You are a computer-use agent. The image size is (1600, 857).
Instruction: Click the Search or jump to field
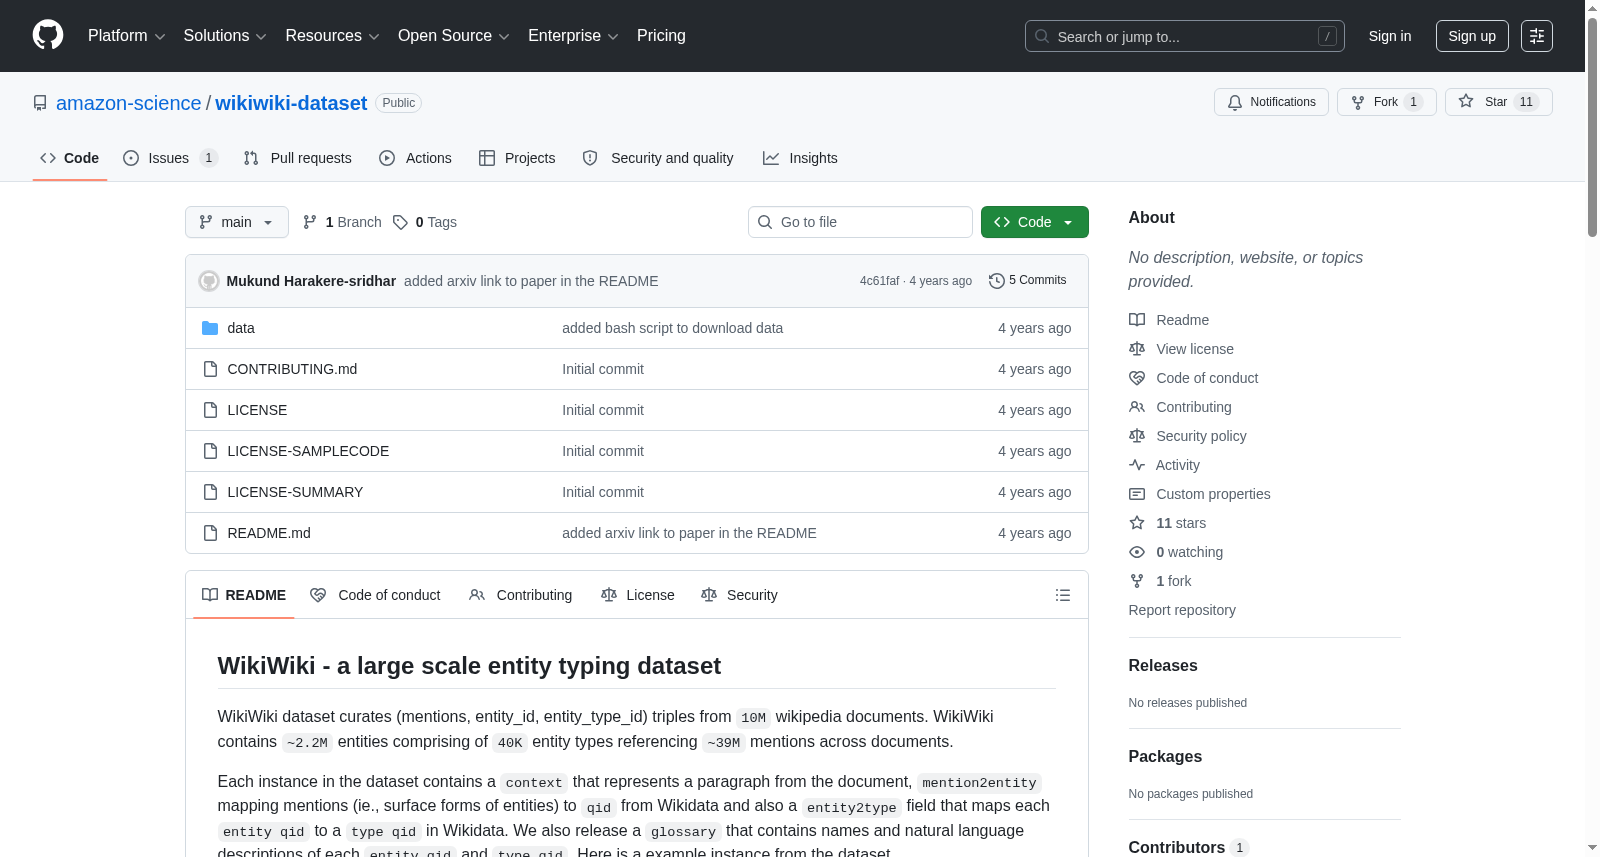pyautogui.click(x=1185, y=36)
